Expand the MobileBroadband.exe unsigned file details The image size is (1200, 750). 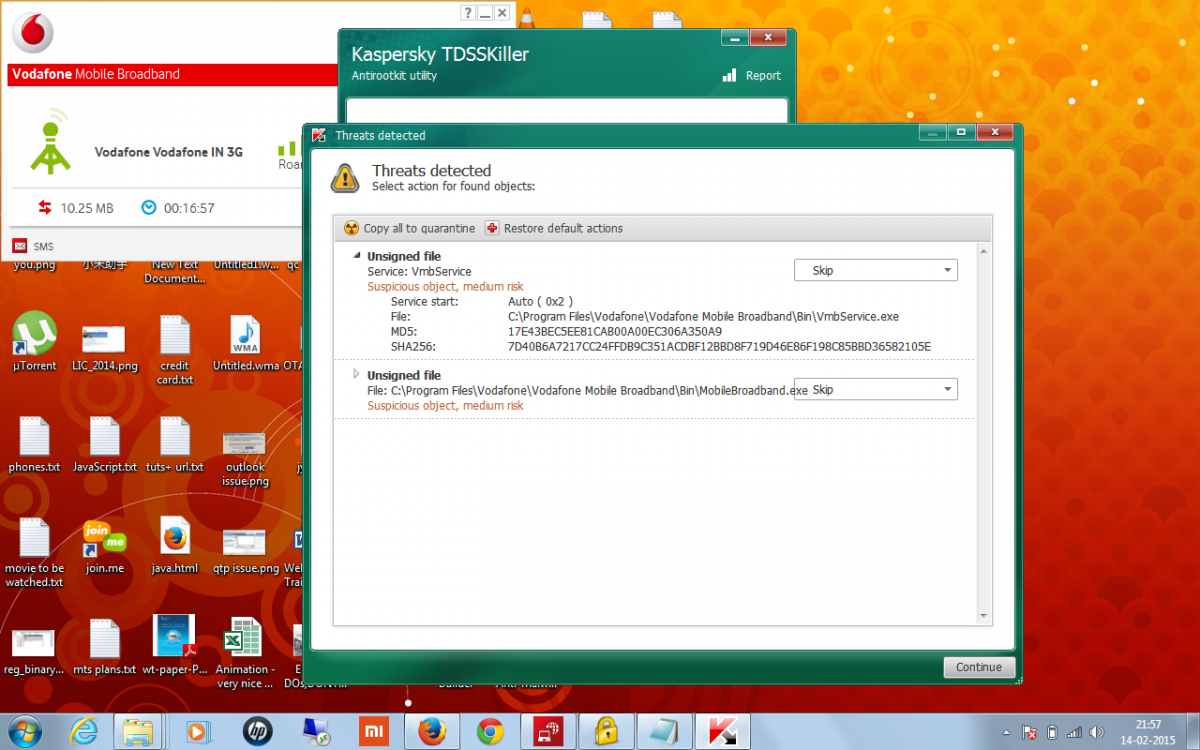pyautogui.click(x=356, y=374)
